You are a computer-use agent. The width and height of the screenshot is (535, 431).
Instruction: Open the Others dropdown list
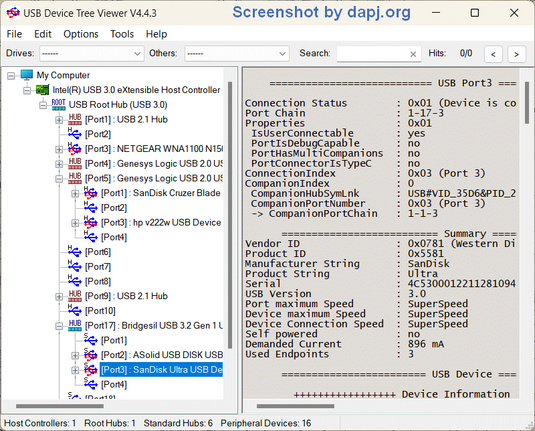coord(237,54)
